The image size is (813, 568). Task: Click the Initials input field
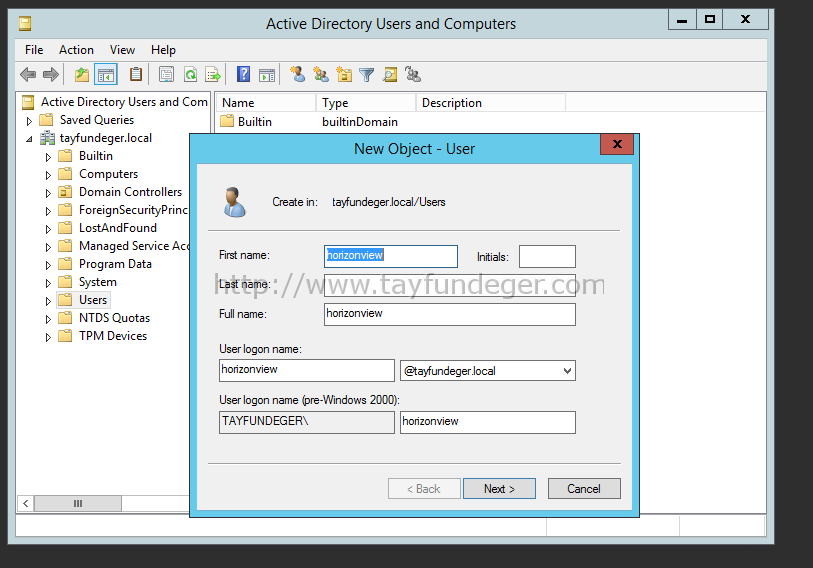point(547,256)
